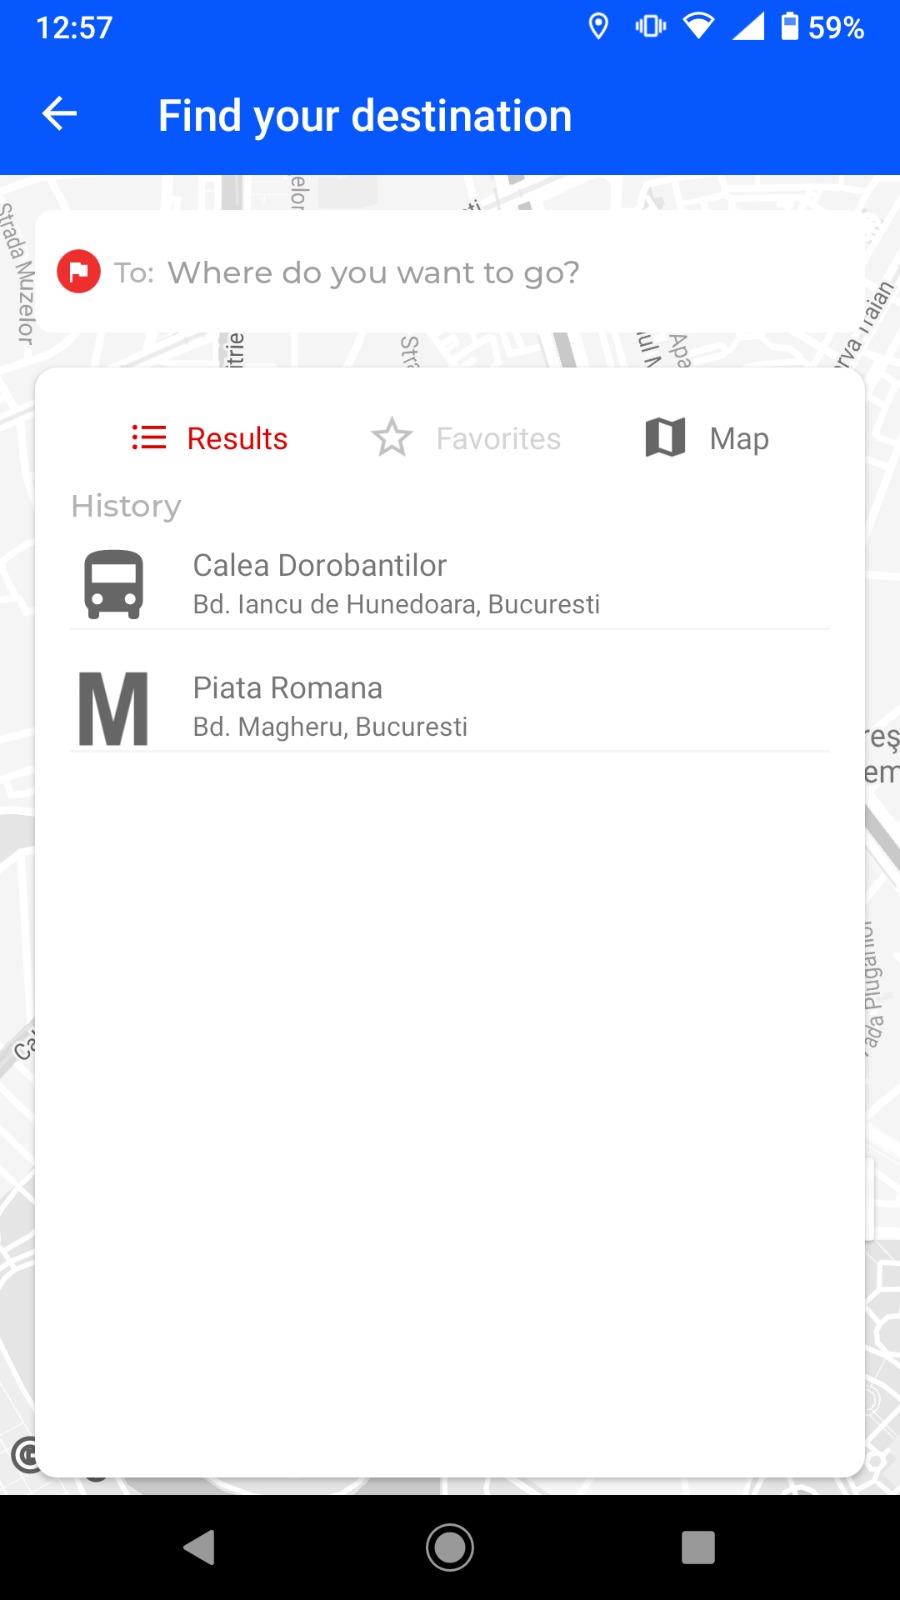The height and width of the screenshot is (1600, 900).
Task: Tap the Android back navigation button
Action: (199, 1547)
